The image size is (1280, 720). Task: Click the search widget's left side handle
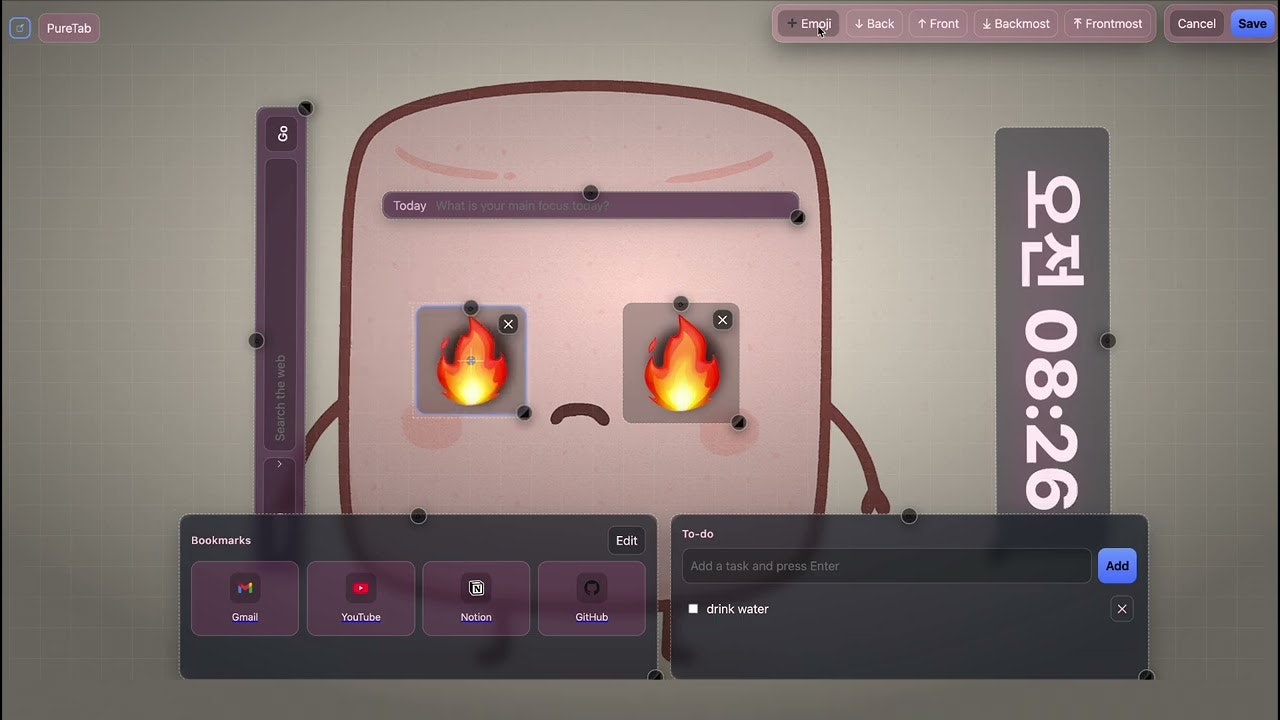click(x=256, y=341)
